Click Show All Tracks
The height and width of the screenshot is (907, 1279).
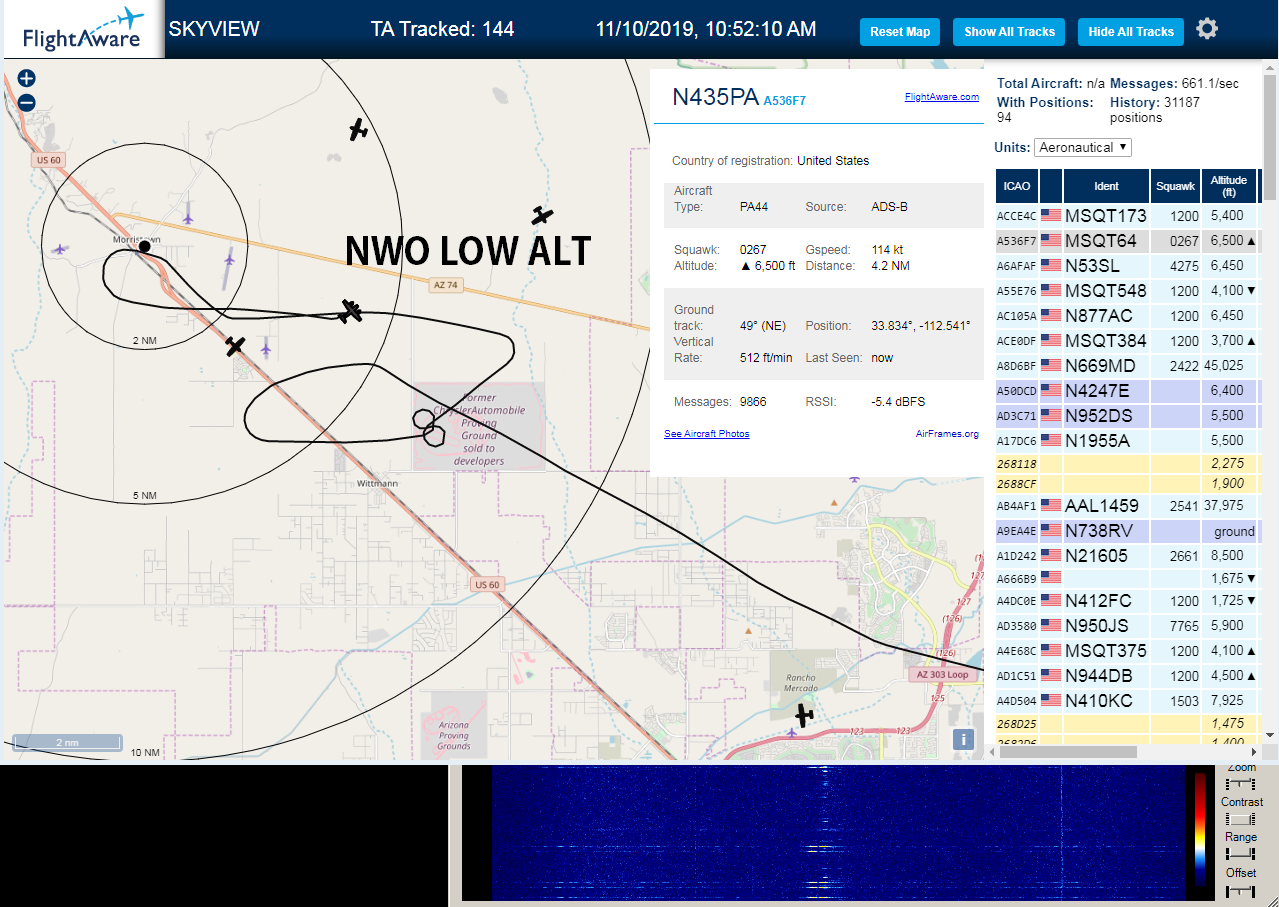click(1009, 32)
